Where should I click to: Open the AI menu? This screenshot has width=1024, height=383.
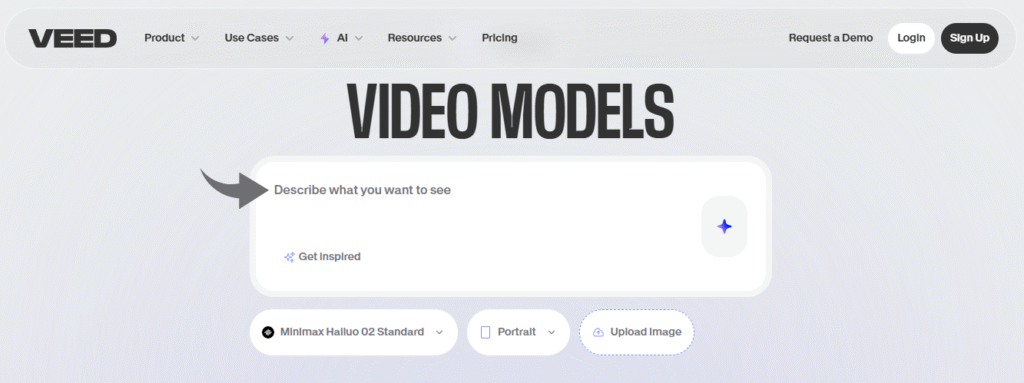(342, 38)
